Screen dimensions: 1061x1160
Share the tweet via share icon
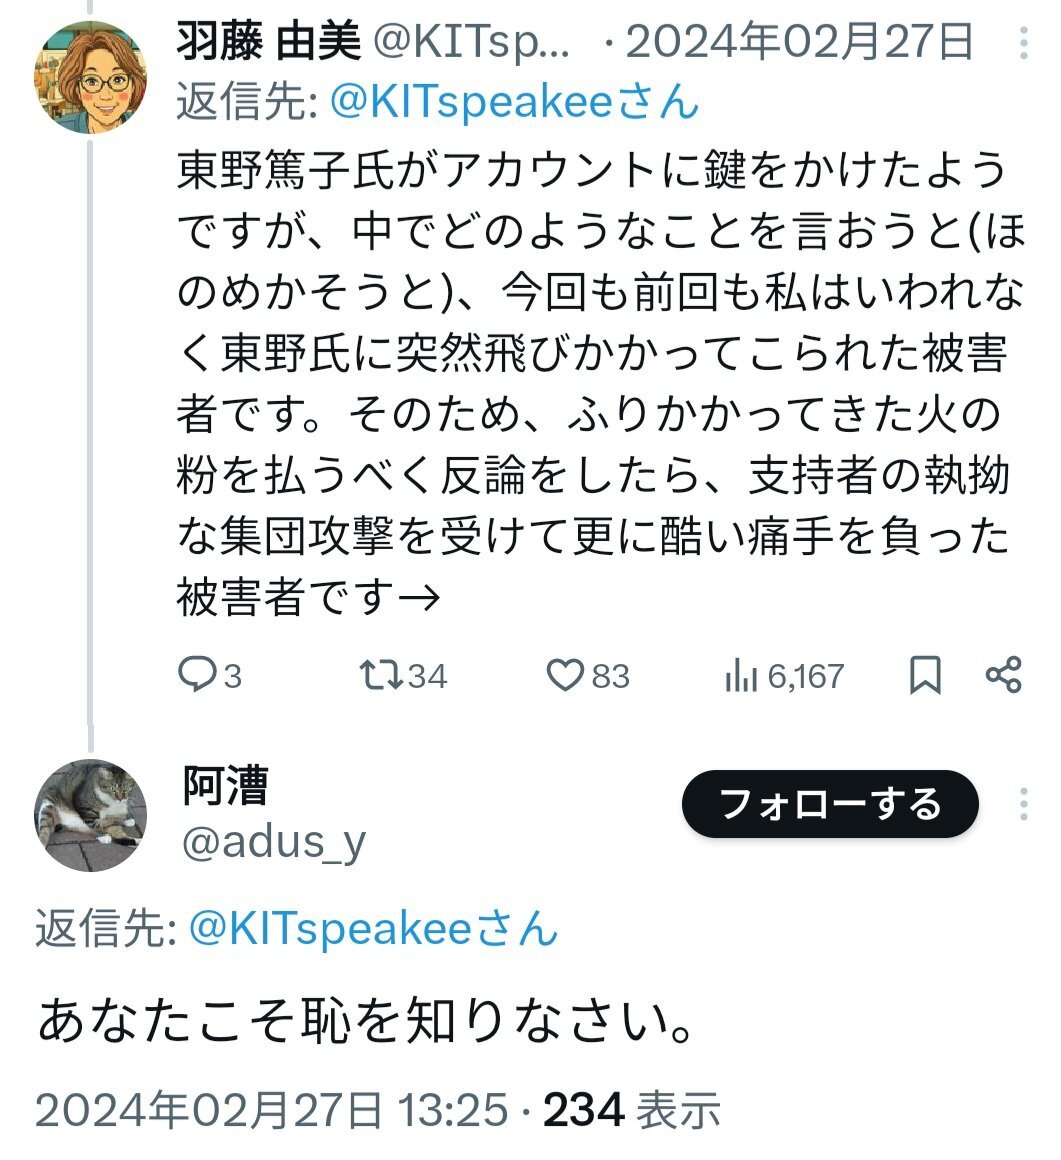point(1003,675)
